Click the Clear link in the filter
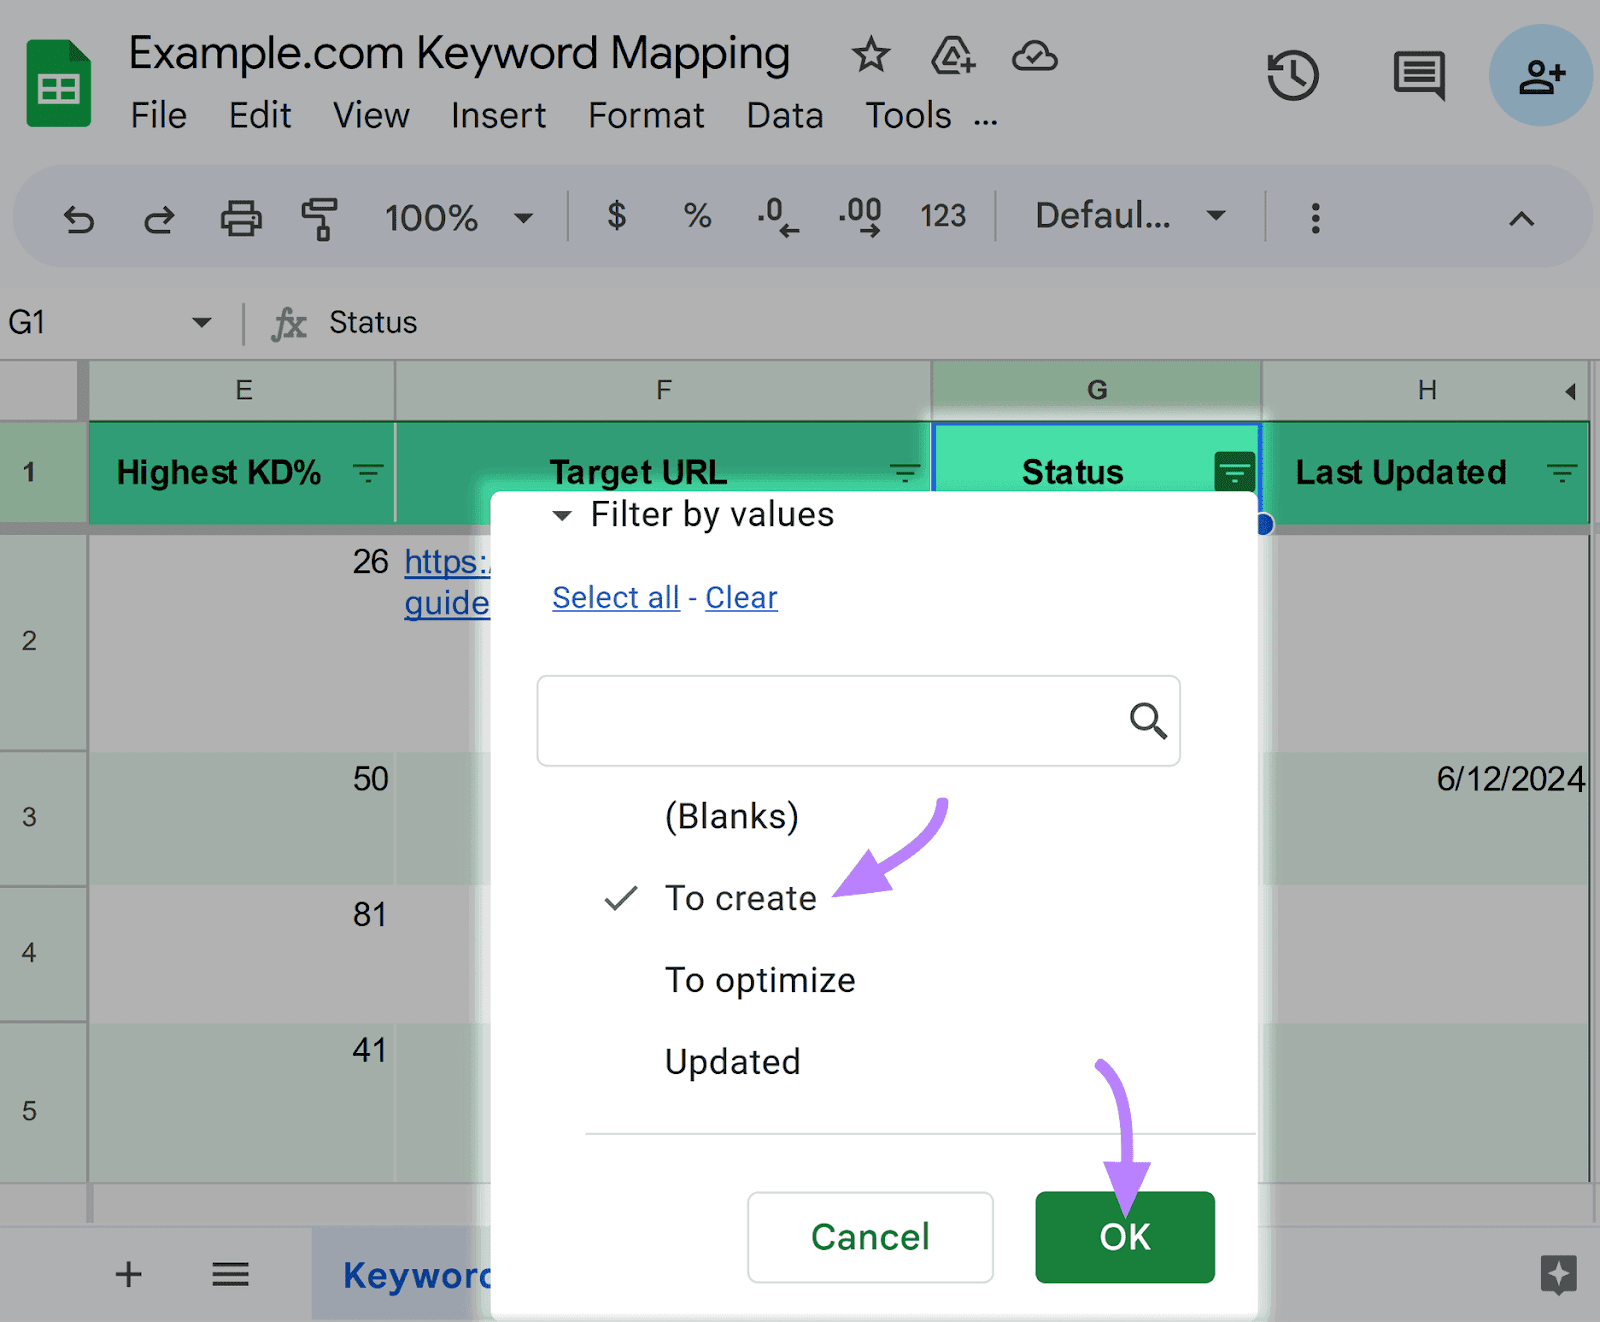This screenshot has width=1600, height=1322. pyautogui.click(x=740, y=597)
